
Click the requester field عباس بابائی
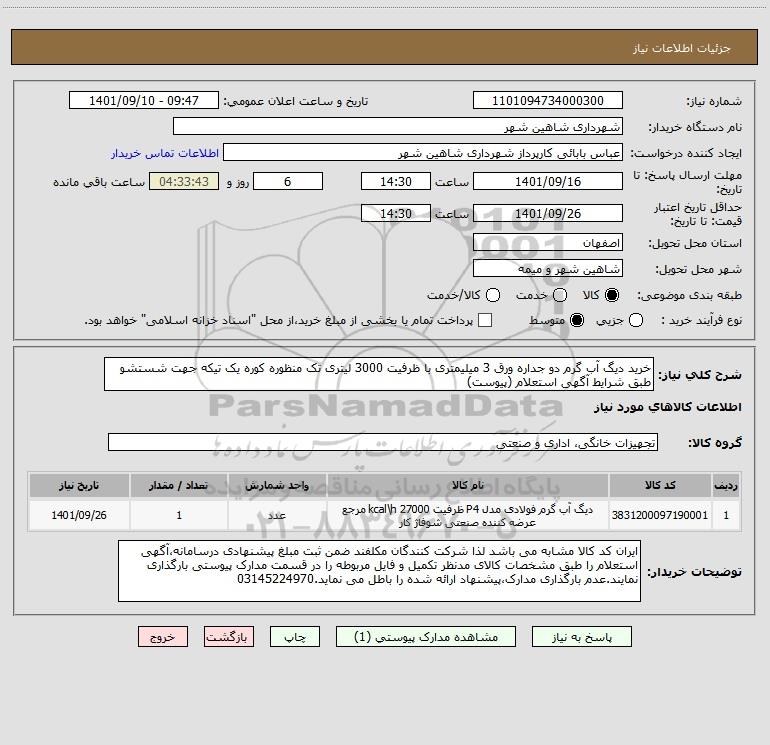tap(423, 153)
